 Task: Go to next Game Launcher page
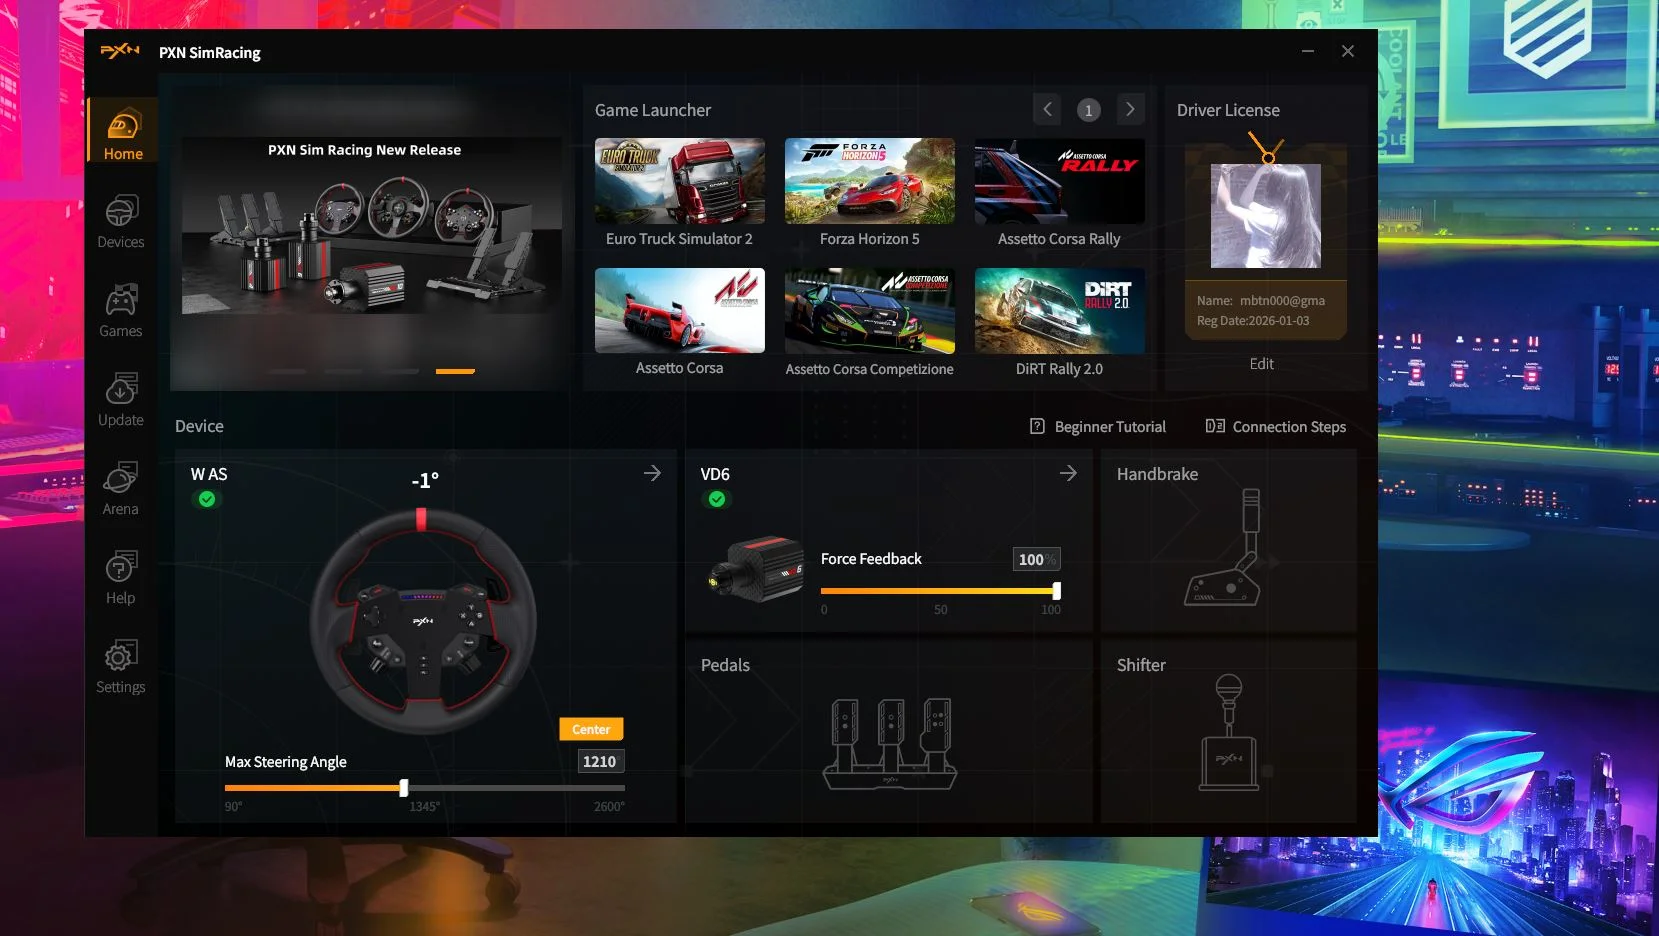click(1130, 109)
